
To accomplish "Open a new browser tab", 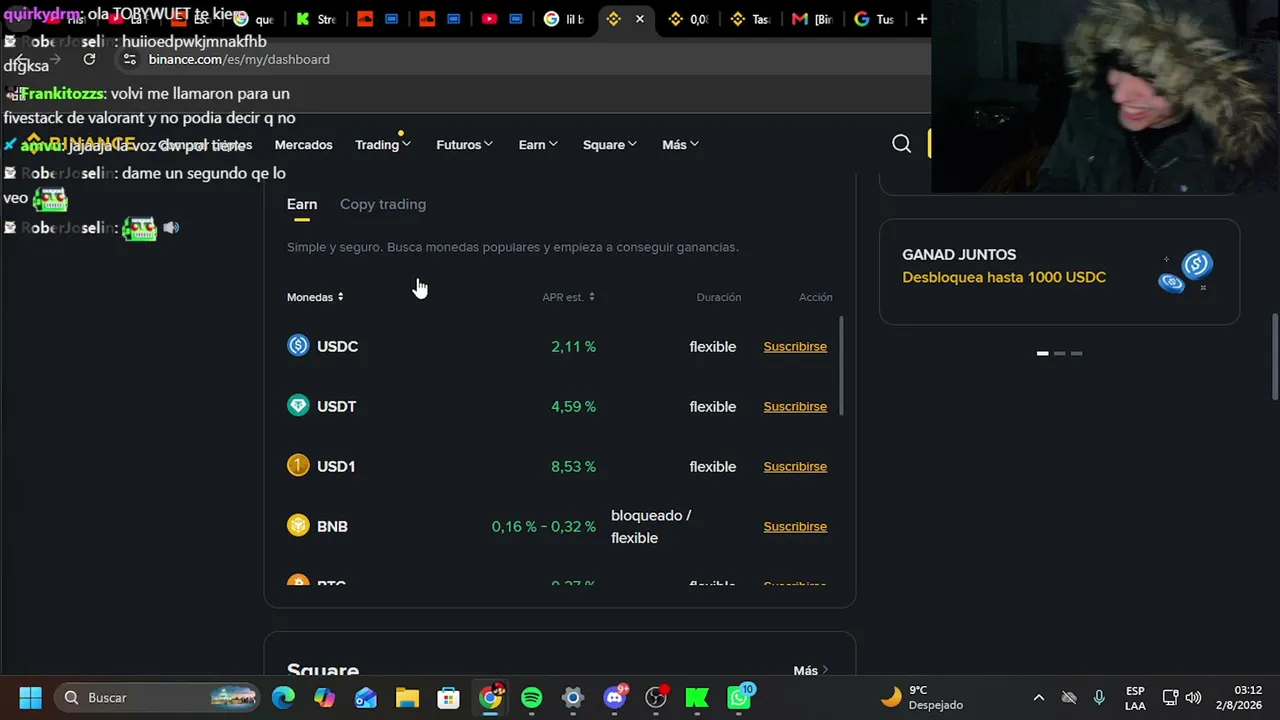I will click(x=921, y=19).
